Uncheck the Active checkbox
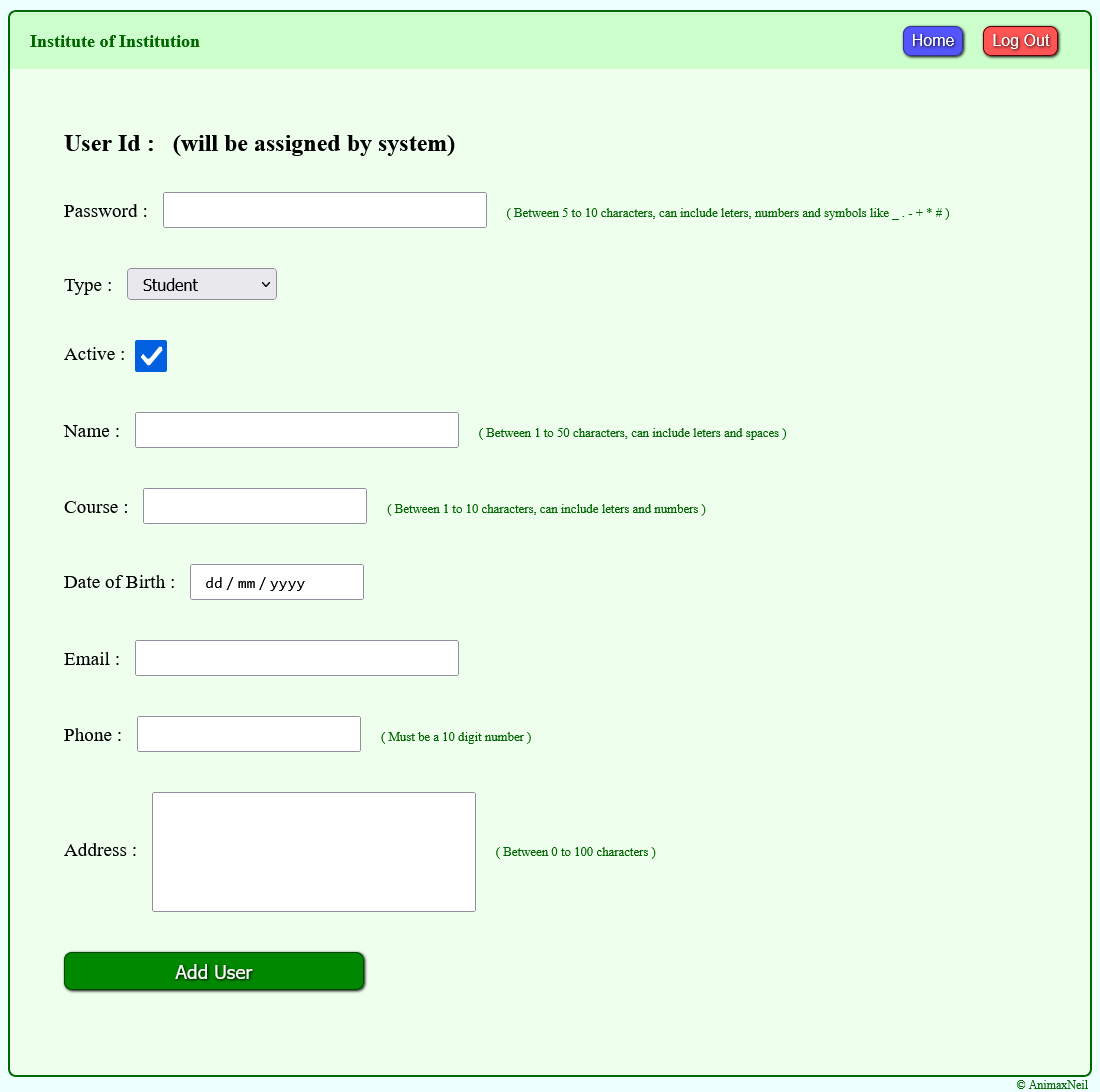The height and width of the screenshot is (1092, 1100). [x=151, y=356]
